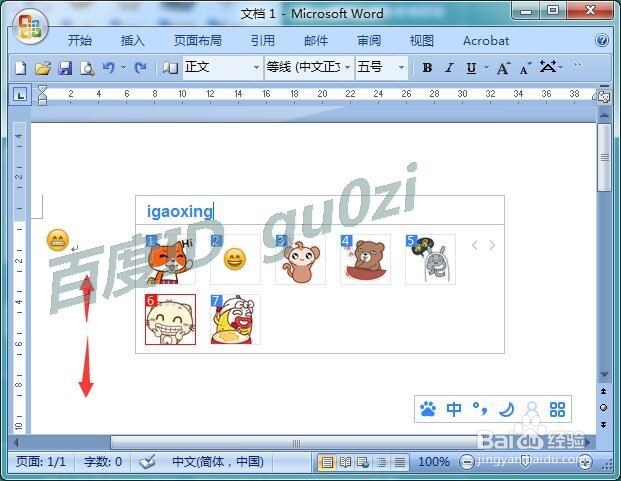
Task: Select candidate 4 brown bear sticker
Action: (365, 259)
